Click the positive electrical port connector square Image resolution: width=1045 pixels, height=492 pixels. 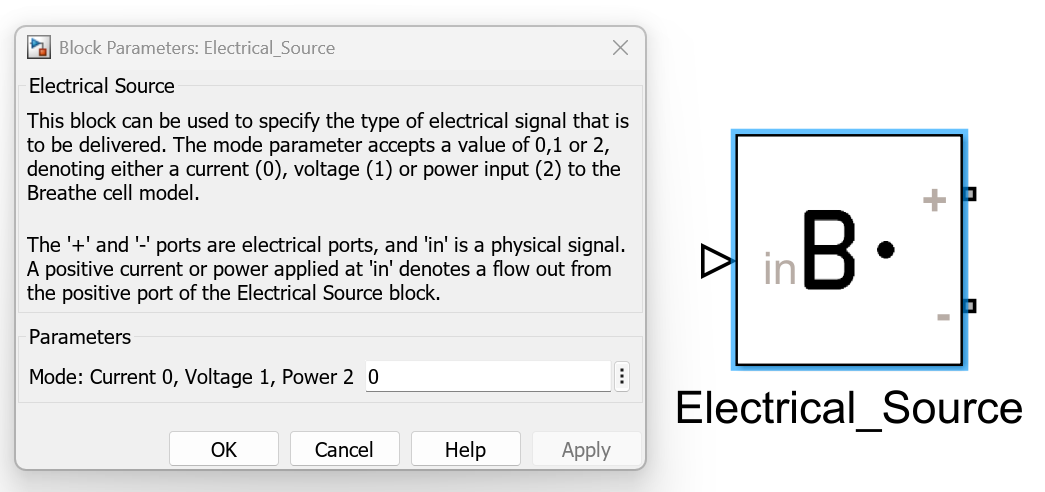coord(969,194)
